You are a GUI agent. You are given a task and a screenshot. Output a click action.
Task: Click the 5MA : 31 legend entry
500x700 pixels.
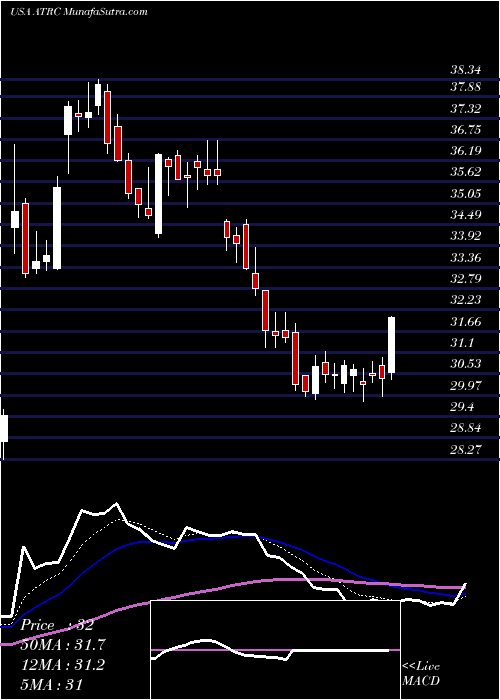[x=52, y=685]
